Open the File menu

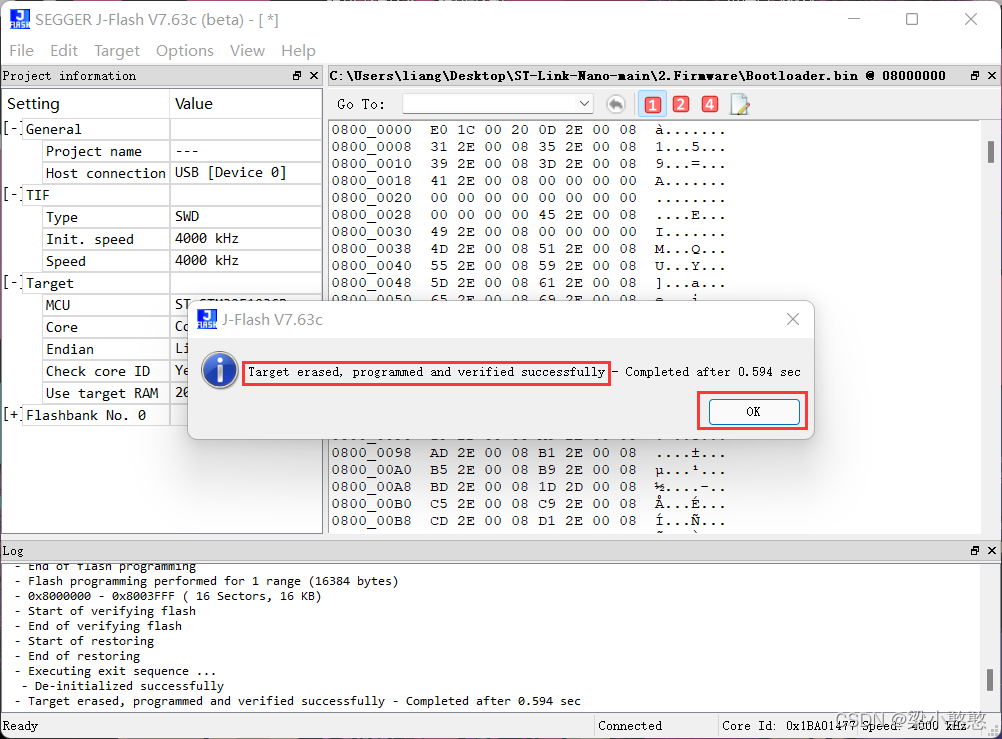(22, 51)
